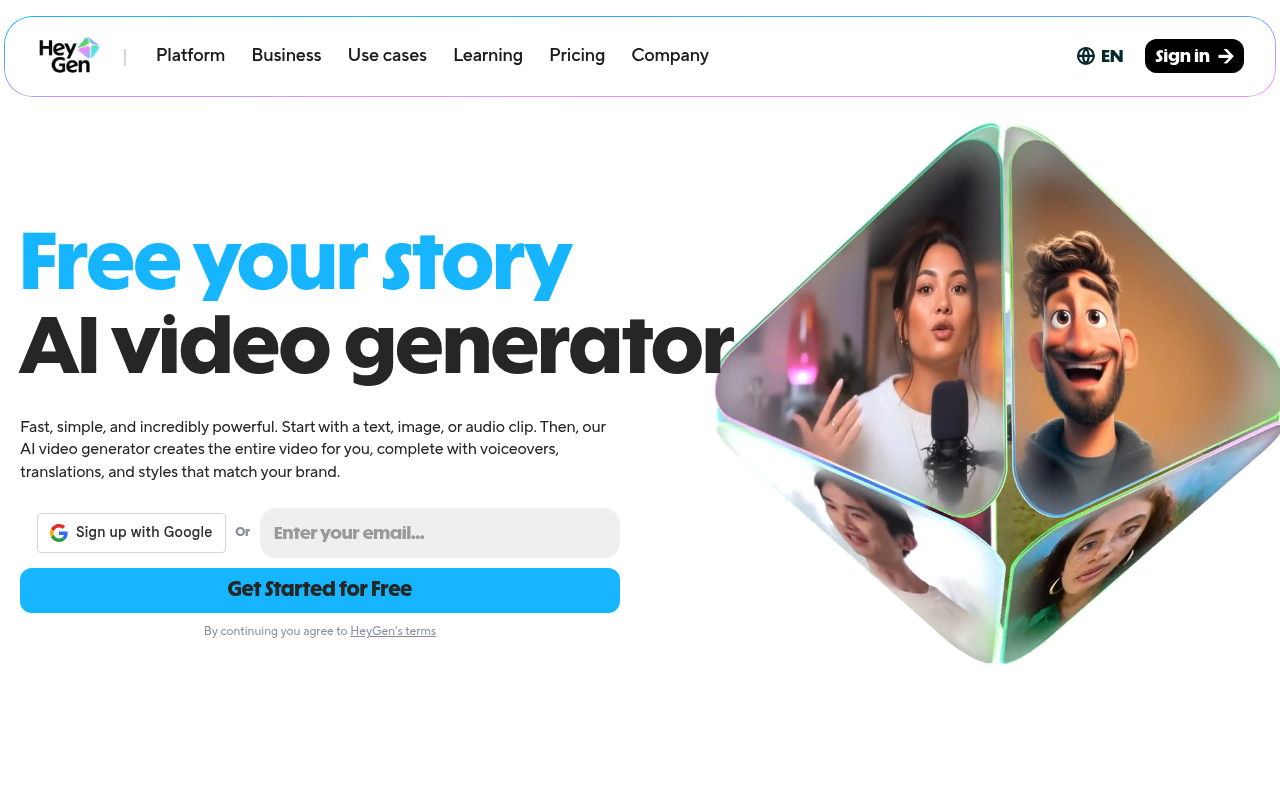Click Get Started for Free

click(320, 590)
